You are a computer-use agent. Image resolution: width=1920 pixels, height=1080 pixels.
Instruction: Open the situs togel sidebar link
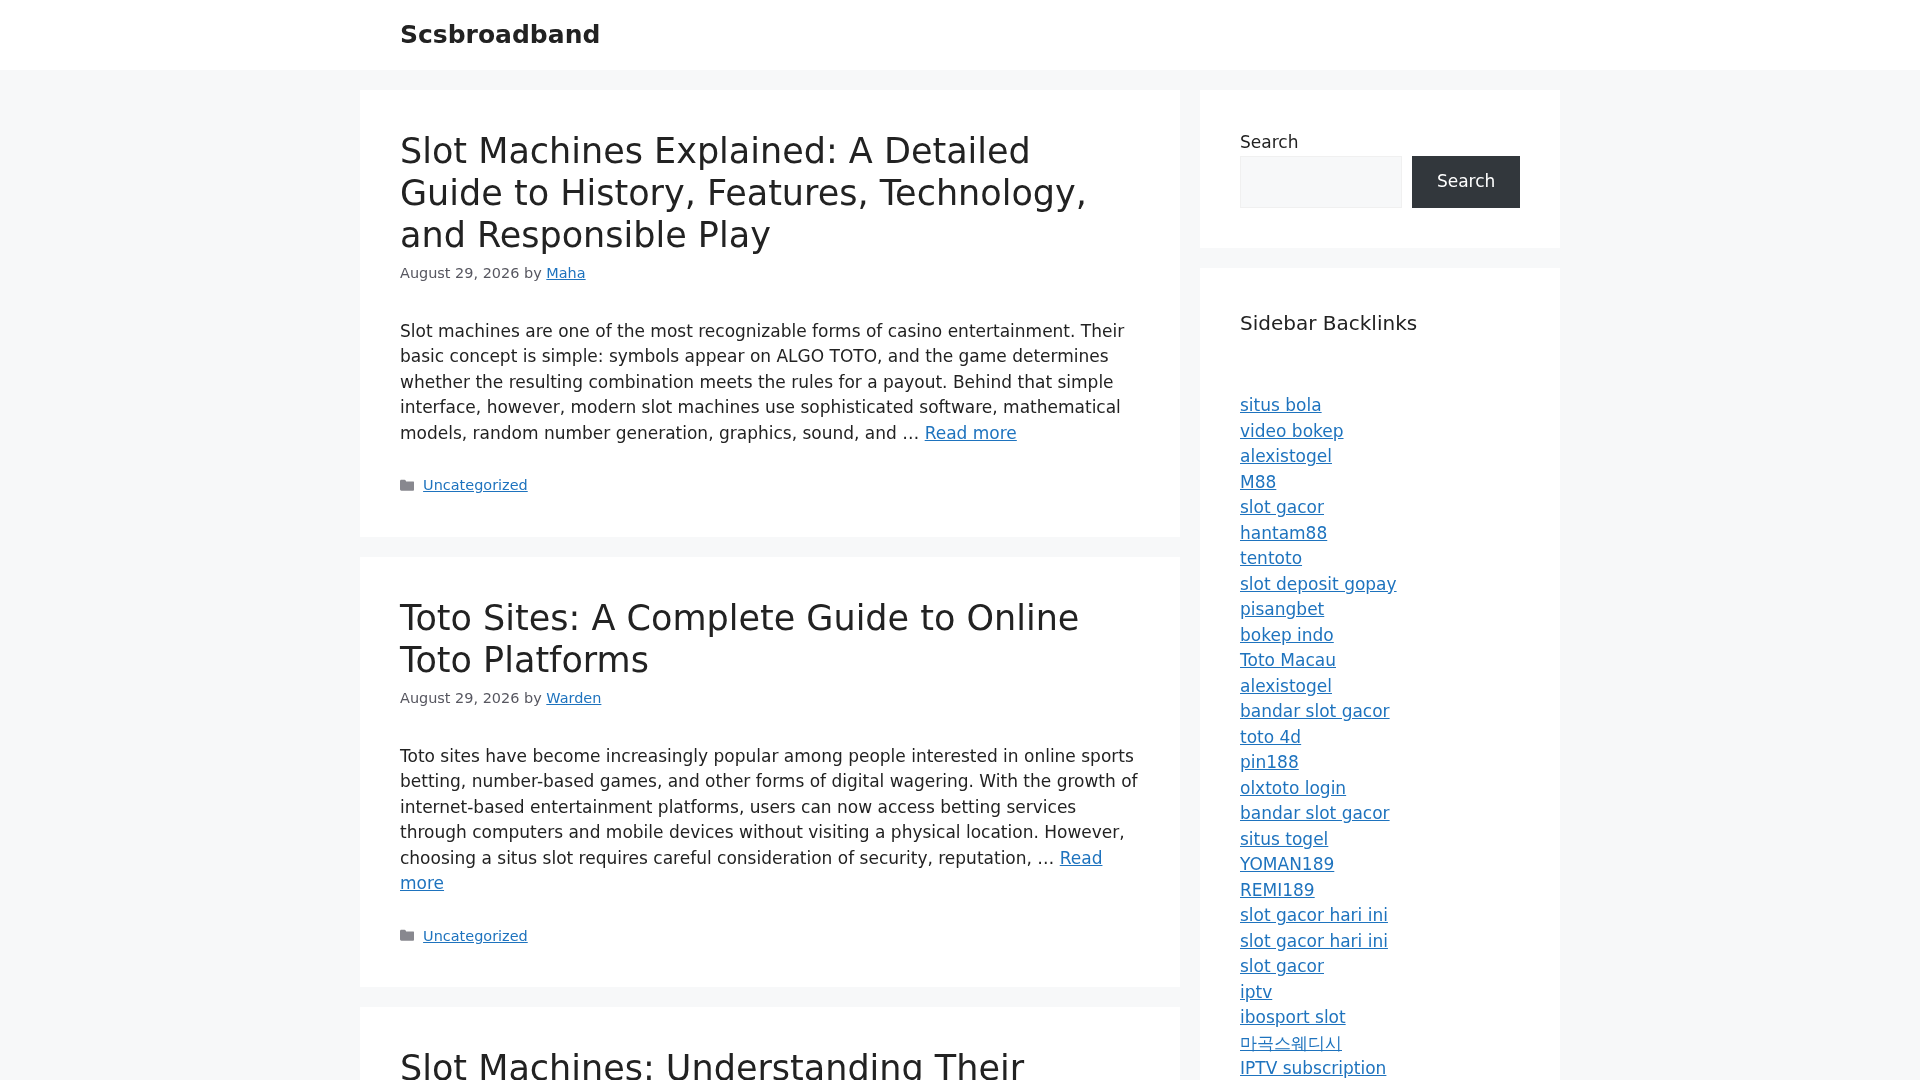point(1284,839)
